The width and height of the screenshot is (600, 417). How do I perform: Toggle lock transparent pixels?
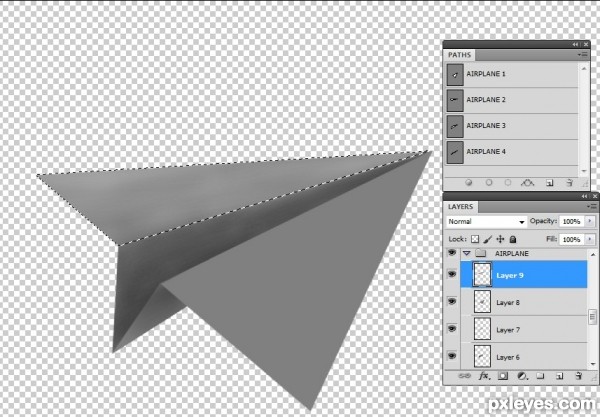click(x=475, y=239)
